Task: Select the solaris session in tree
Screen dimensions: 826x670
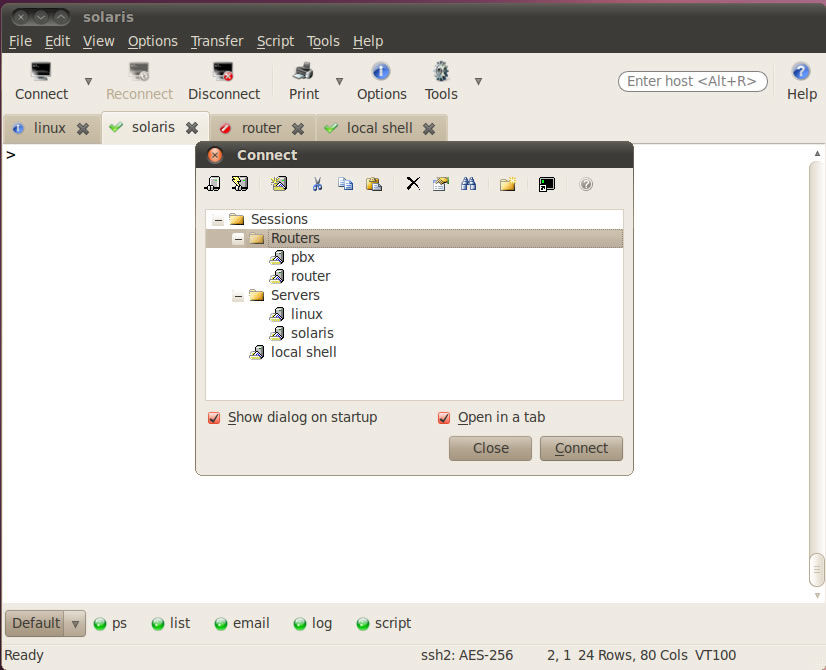Action: tap(312, 333)
